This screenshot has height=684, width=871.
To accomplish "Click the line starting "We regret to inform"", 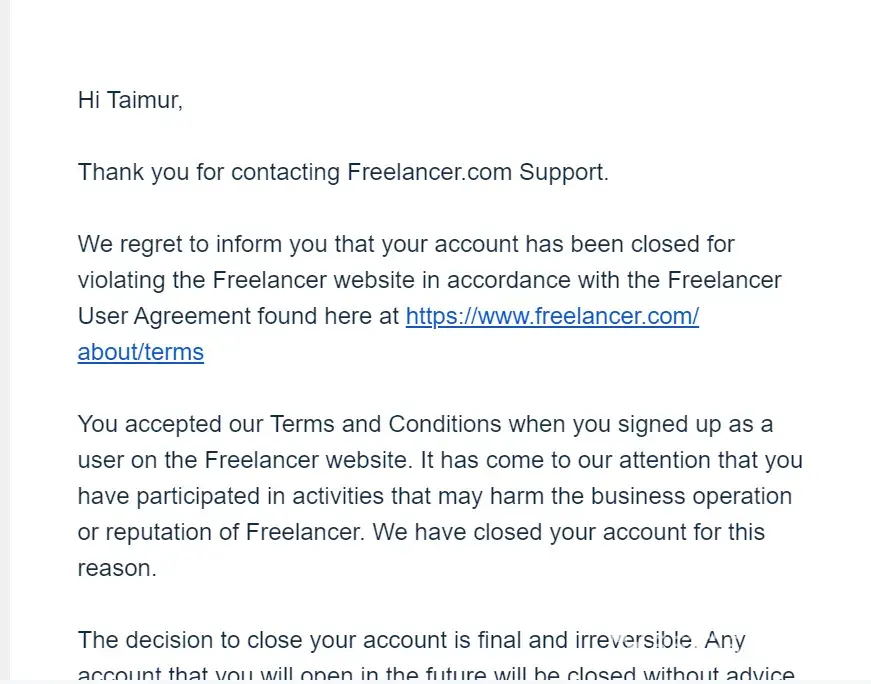I will pos(406,244).
